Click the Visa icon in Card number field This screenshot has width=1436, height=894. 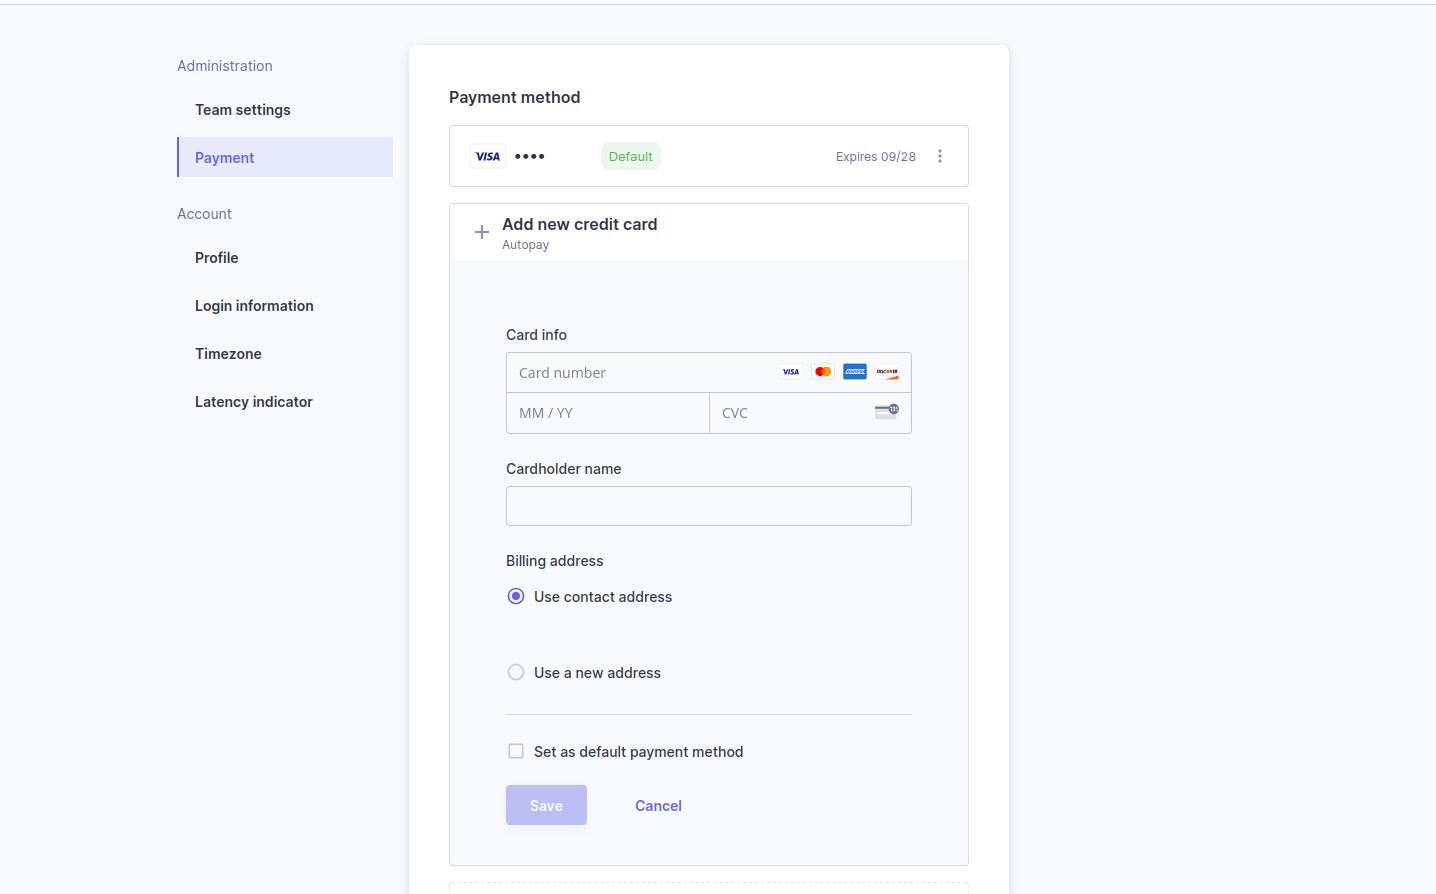point(791,372)
